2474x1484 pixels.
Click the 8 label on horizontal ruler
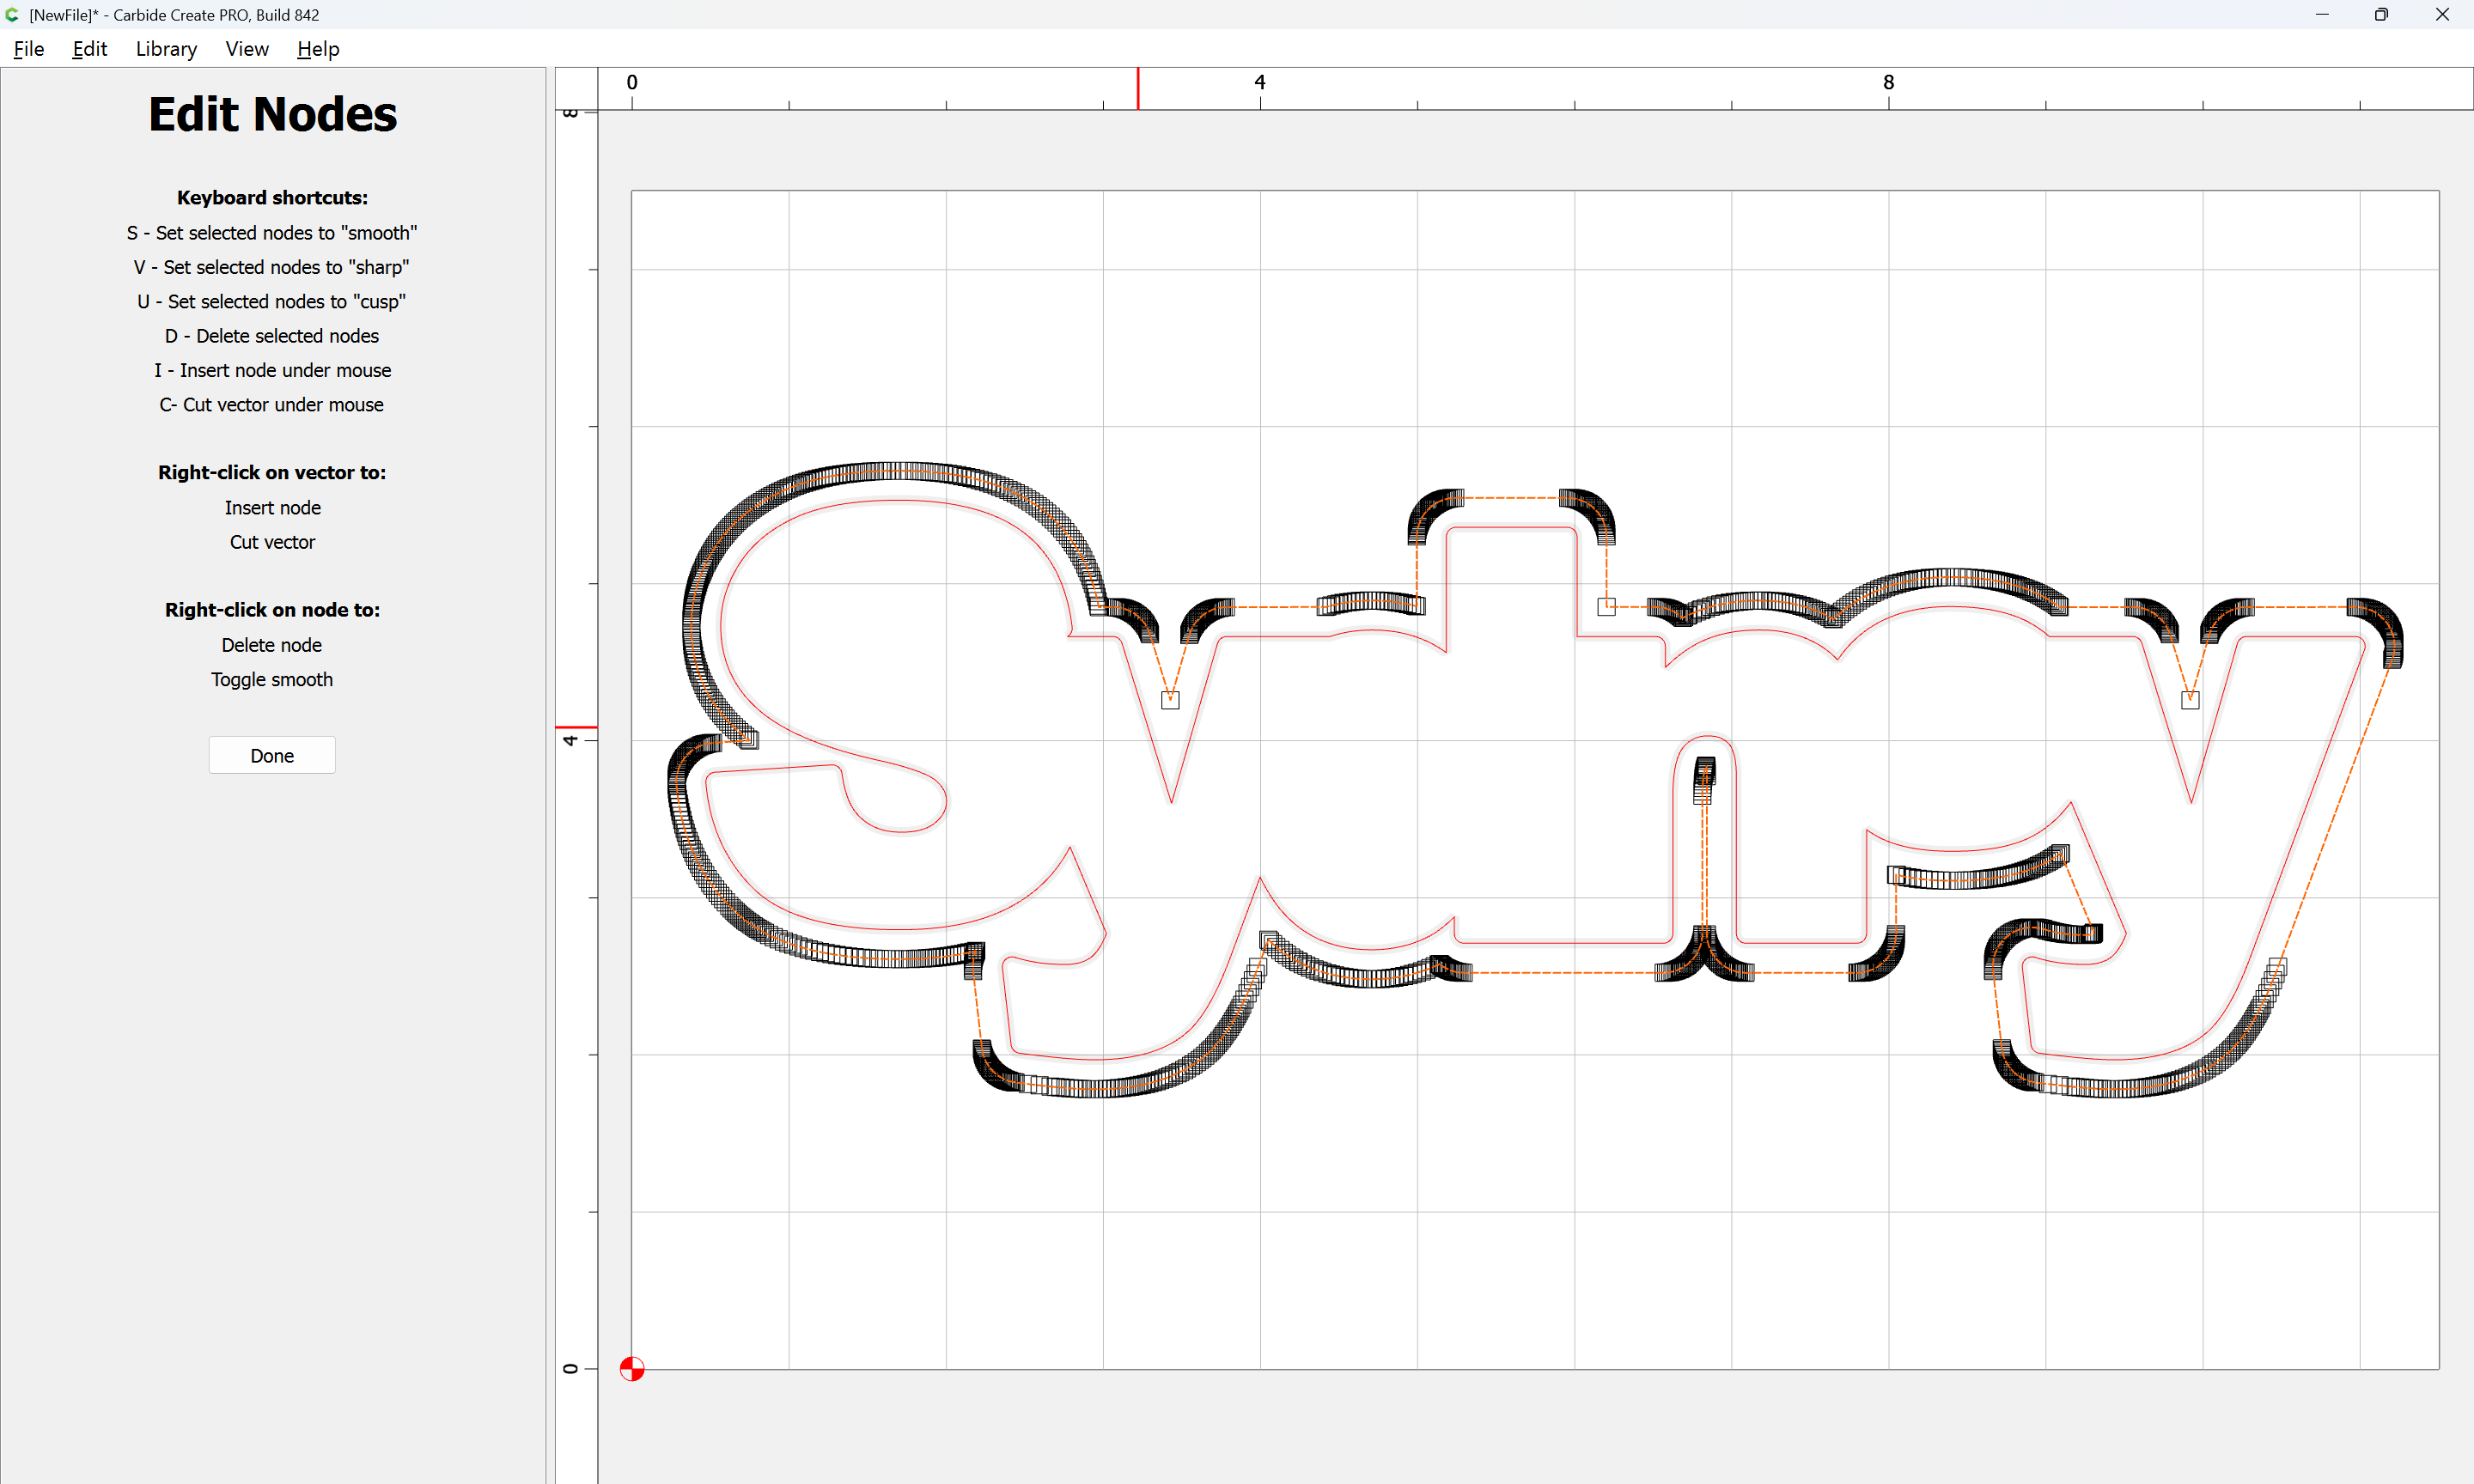(x=1888, y=82)
